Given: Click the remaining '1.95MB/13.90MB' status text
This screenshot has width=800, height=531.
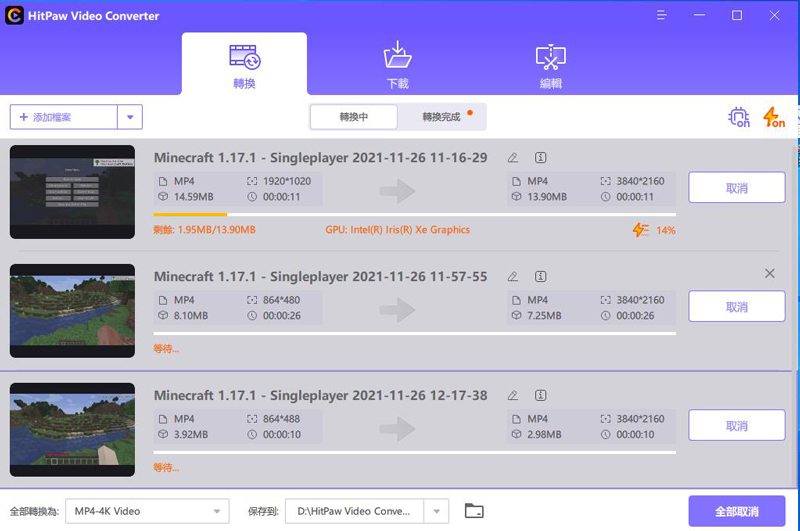Looking at the screenshot, I should (216, 230).
